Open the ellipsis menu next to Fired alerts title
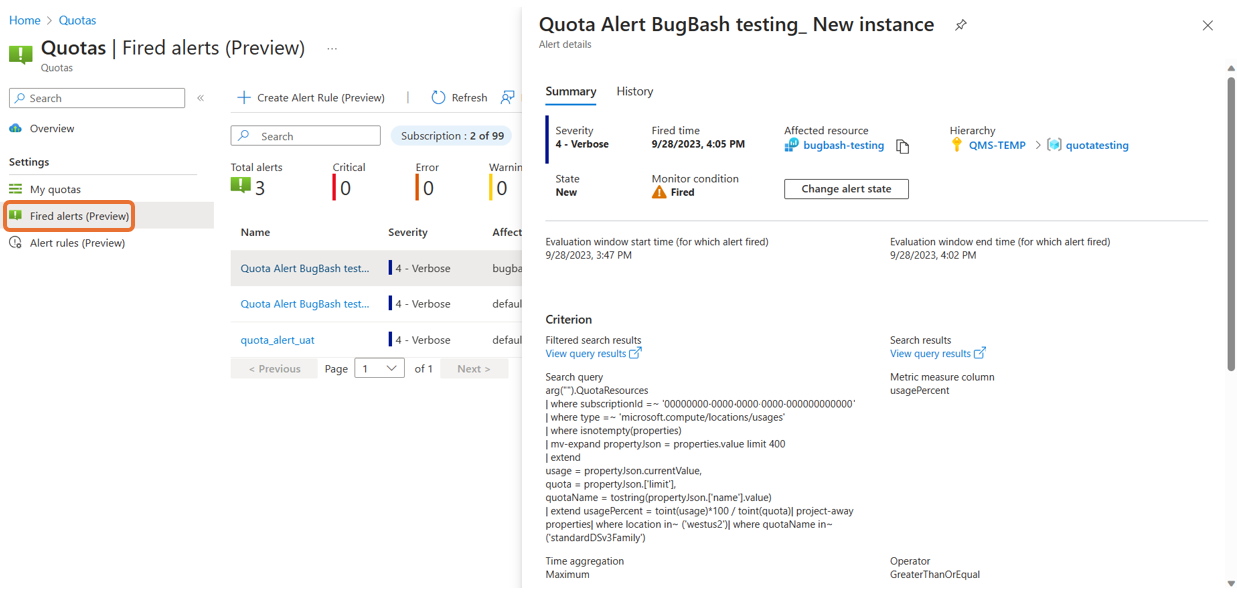Screen dimensions: 1237x611 (332, 48)
